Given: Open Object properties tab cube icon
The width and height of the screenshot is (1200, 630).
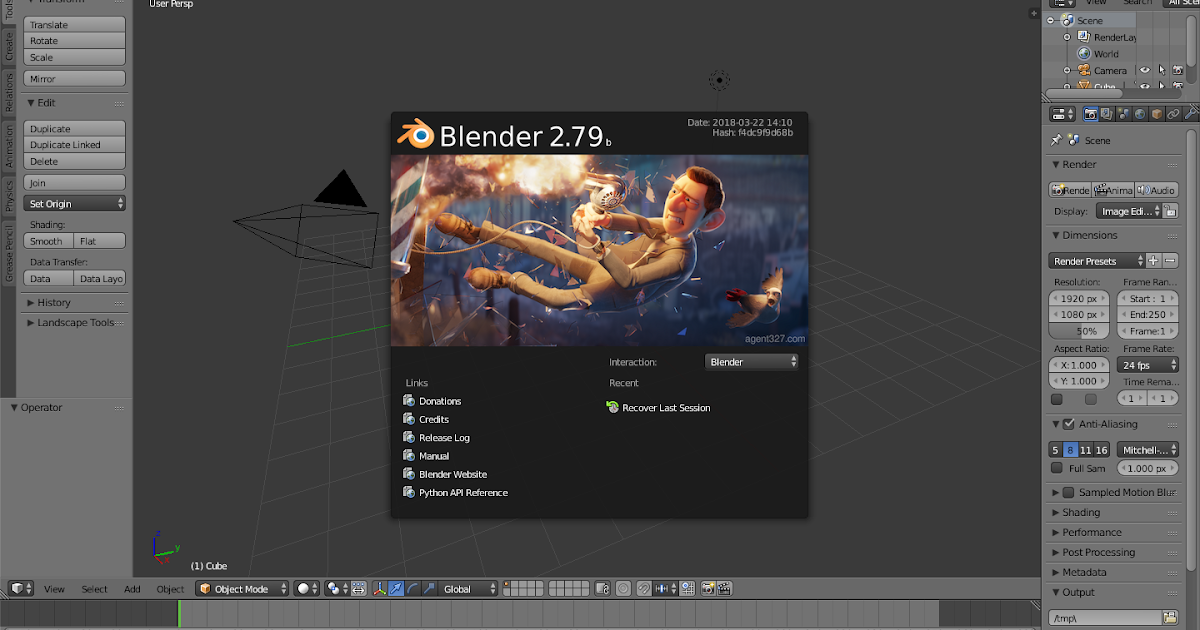Looking at the screenshot, I should [1156, 114].
